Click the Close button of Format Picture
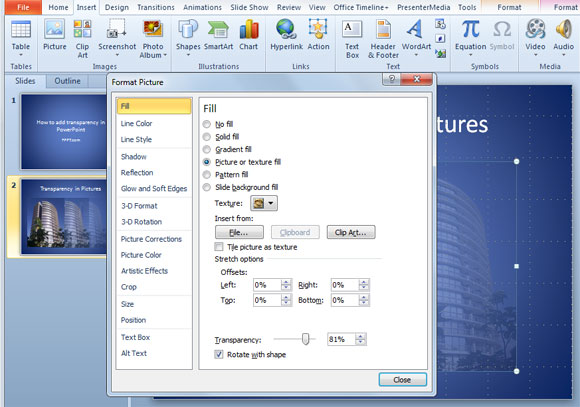Image resolution: width=580 pixels, height=407 pixels. click(x=402, y=380)
